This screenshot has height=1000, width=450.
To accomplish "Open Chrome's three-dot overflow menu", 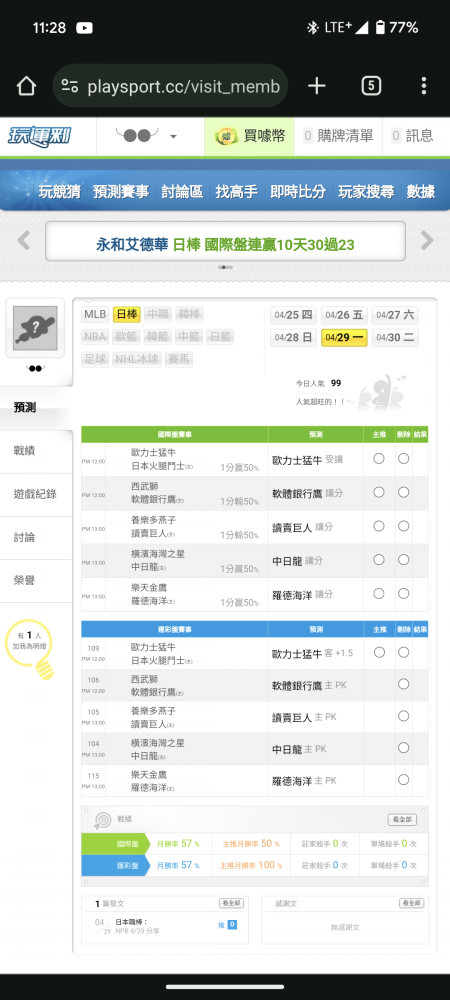I will 424,86.
